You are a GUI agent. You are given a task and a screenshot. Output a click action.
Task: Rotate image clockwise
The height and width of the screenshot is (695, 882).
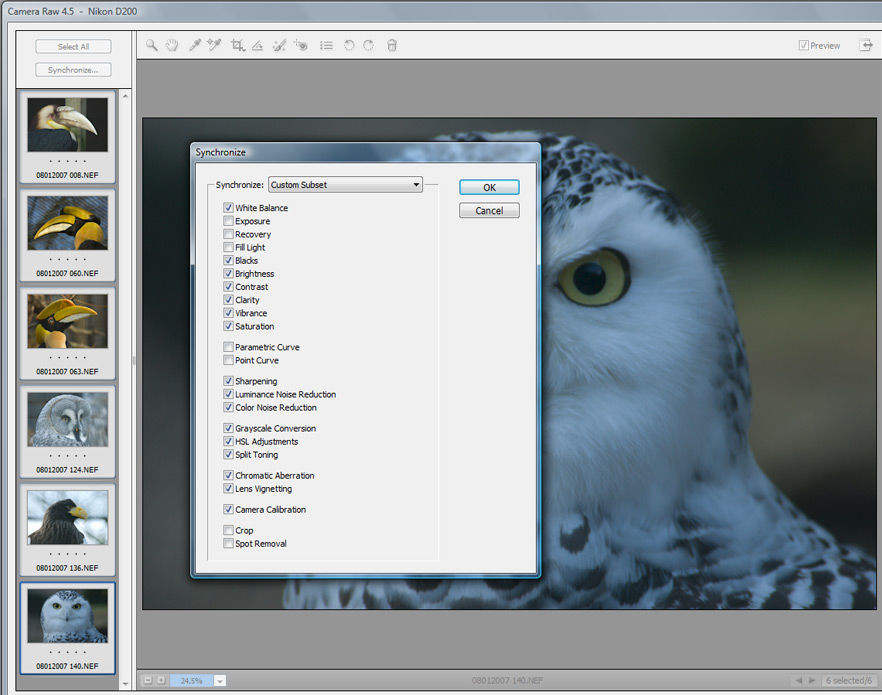coord(368,46)
